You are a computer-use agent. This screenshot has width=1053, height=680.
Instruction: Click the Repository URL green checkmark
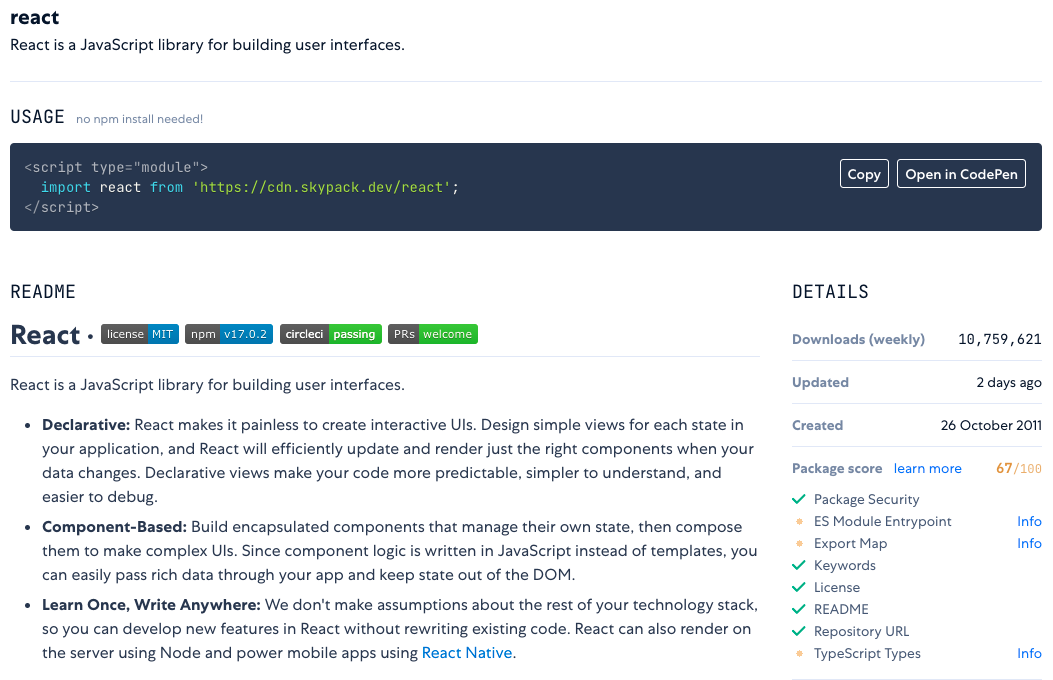tap(798, 632)
